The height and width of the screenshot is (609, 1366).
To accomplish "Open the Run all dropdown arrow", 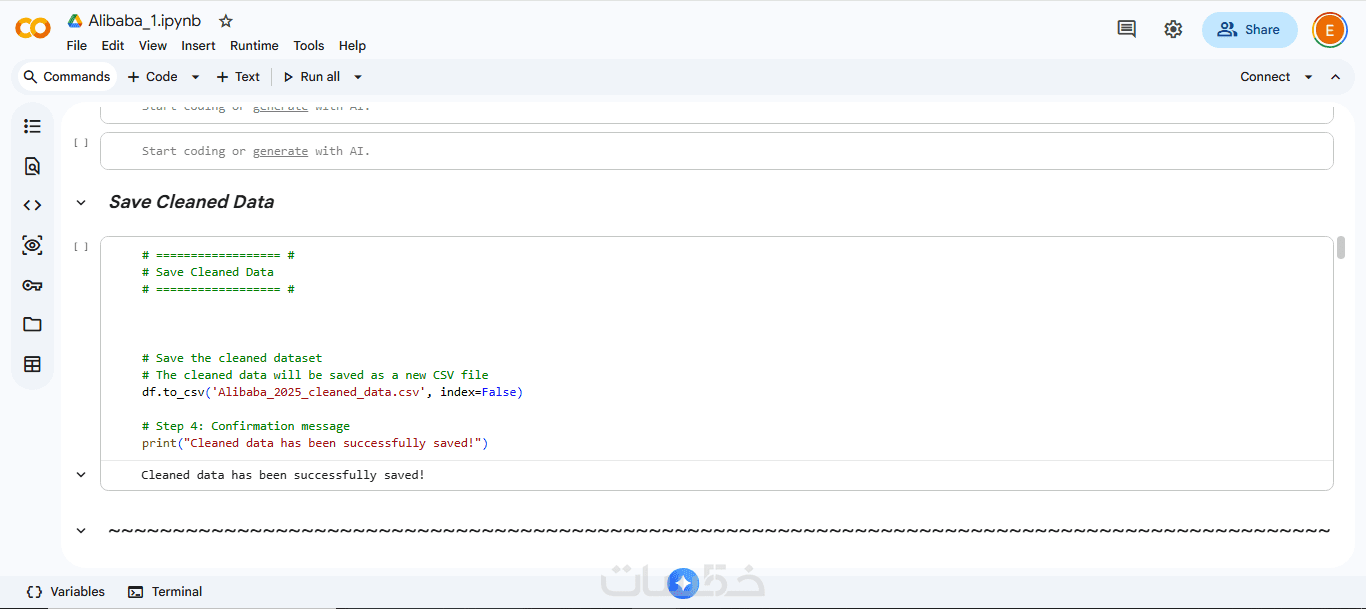I will pos(358,77).
